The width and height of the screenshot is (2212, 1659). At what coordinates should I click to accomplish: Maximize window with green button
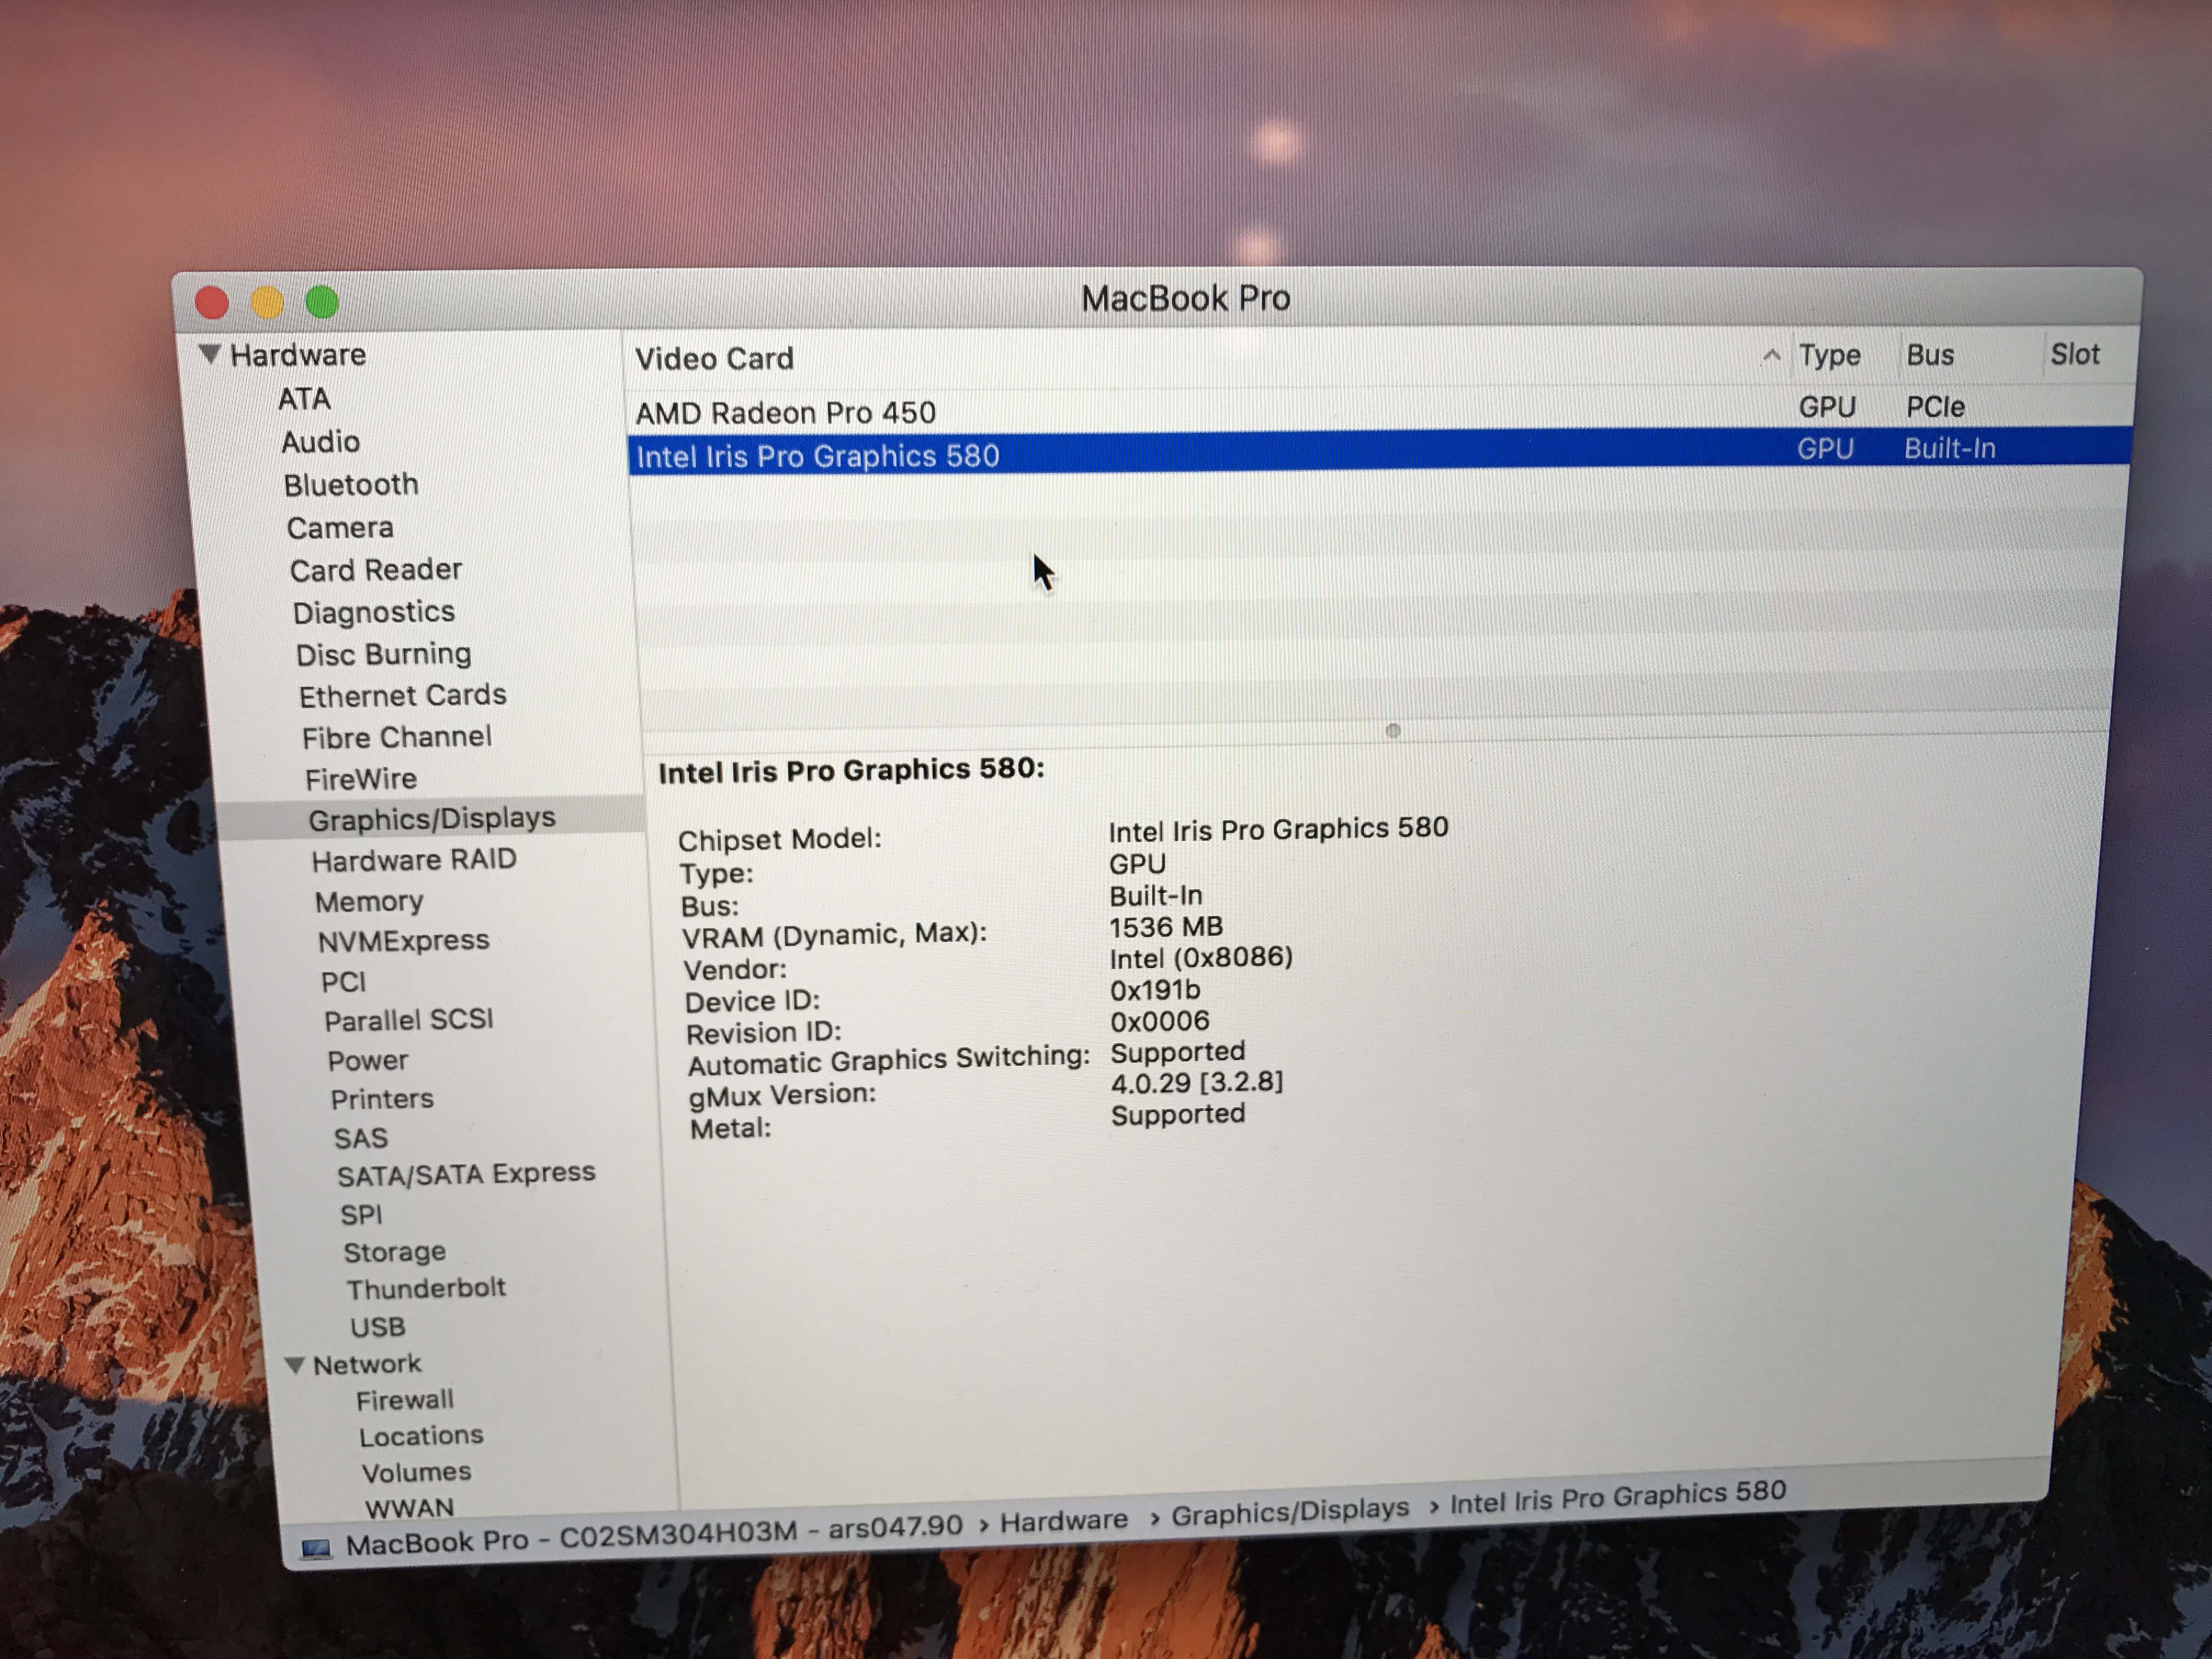click(x=322, y=302)
